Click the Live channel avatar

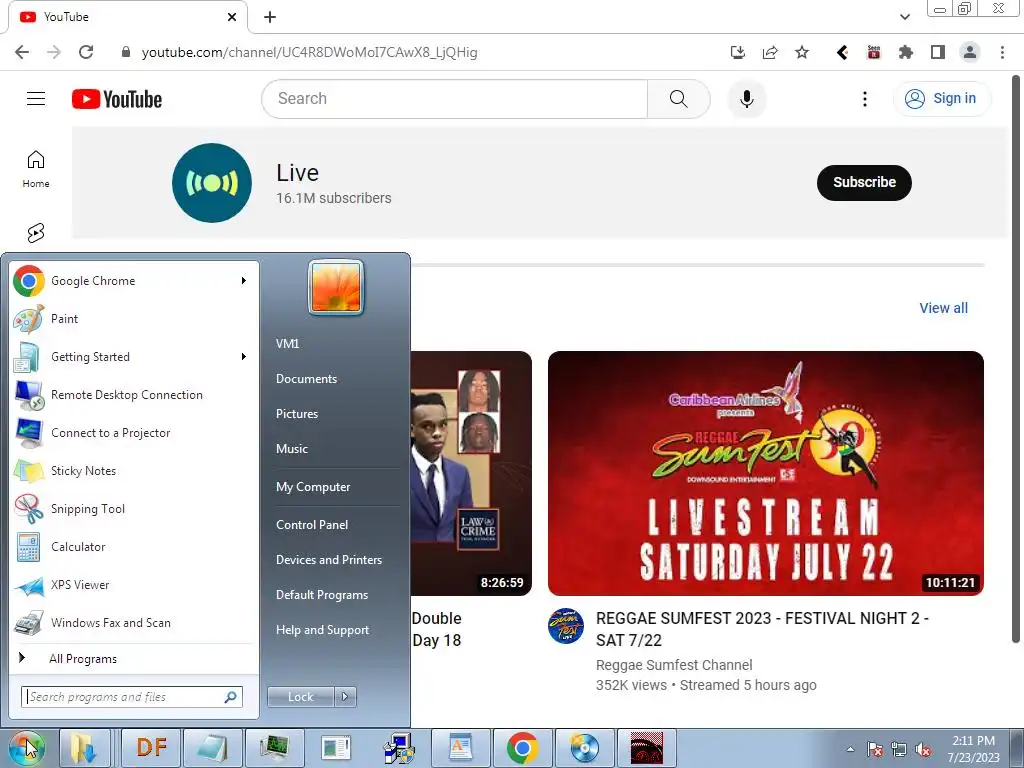(x=212, y=183)
